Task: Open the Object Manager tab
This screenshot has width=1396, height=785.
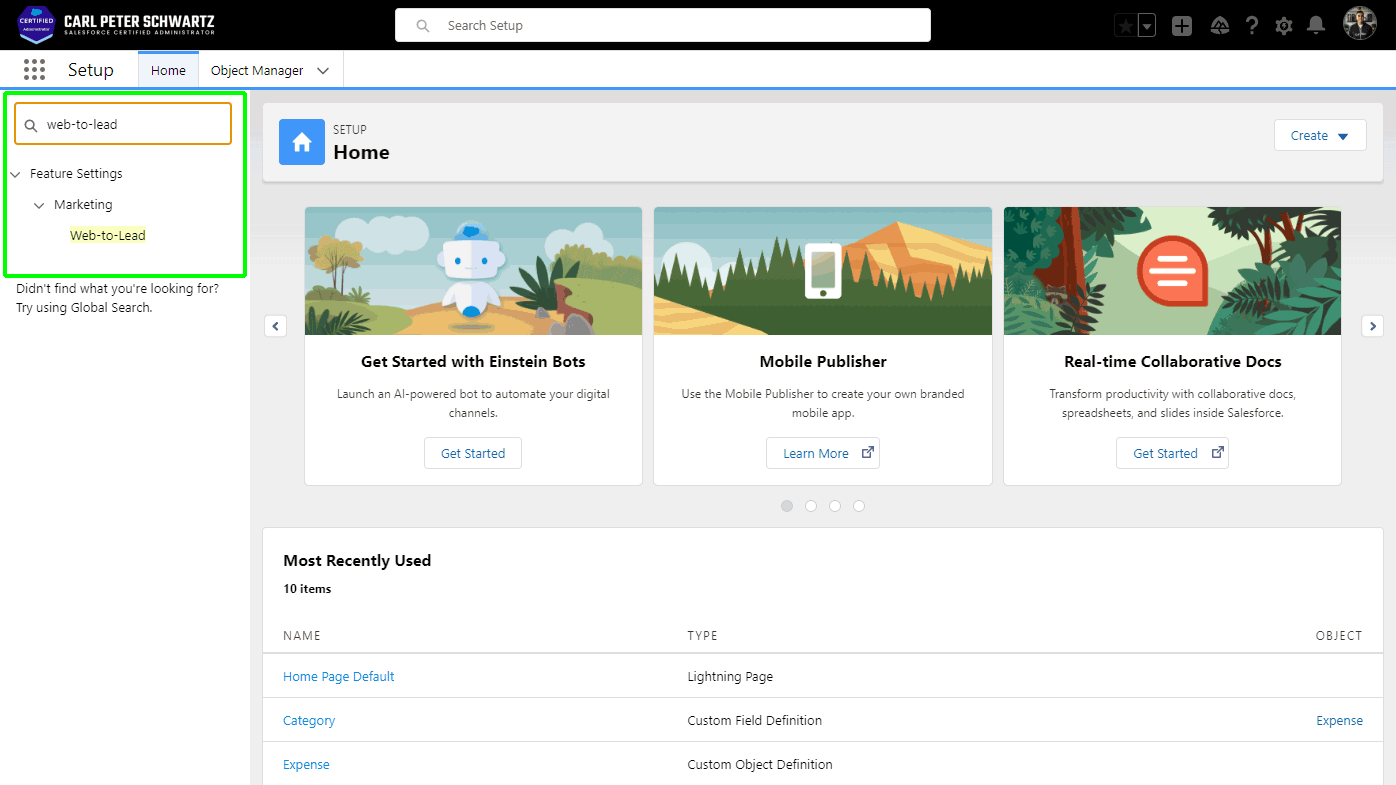Action: 257,70
